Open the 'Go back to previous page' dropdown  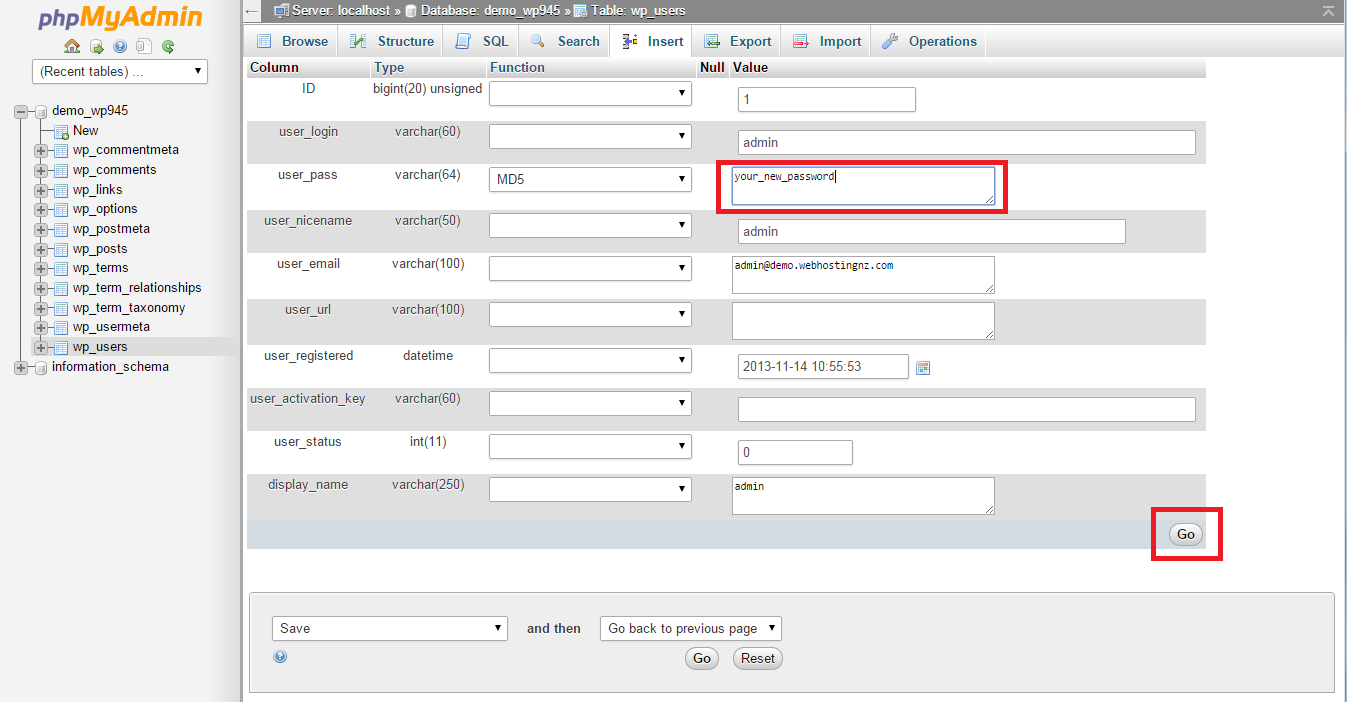pos(690,629)
